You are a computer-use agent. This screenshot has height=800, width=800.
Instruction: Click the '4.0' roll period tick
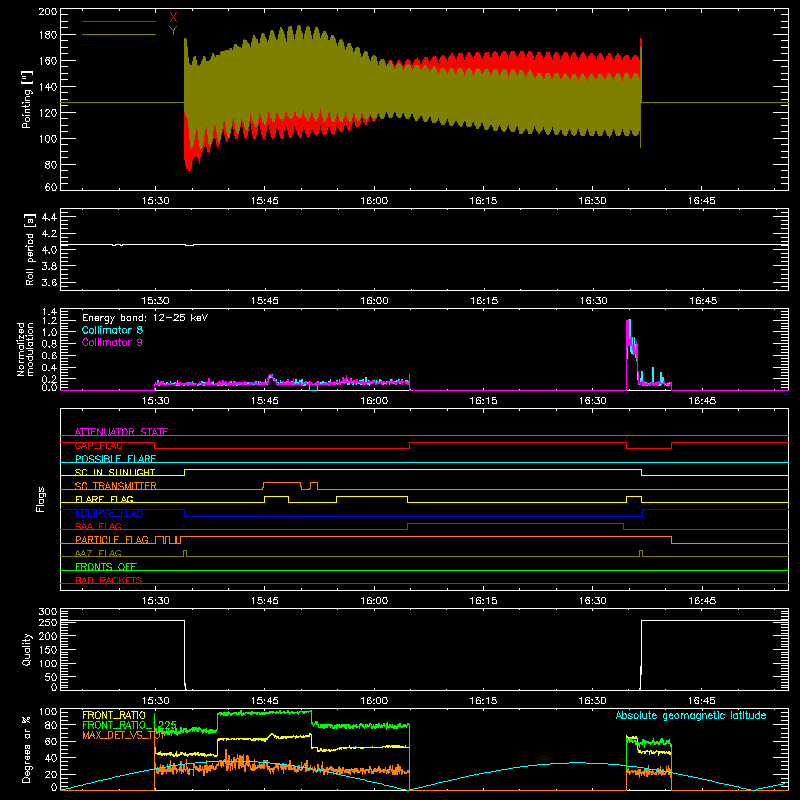49,249
